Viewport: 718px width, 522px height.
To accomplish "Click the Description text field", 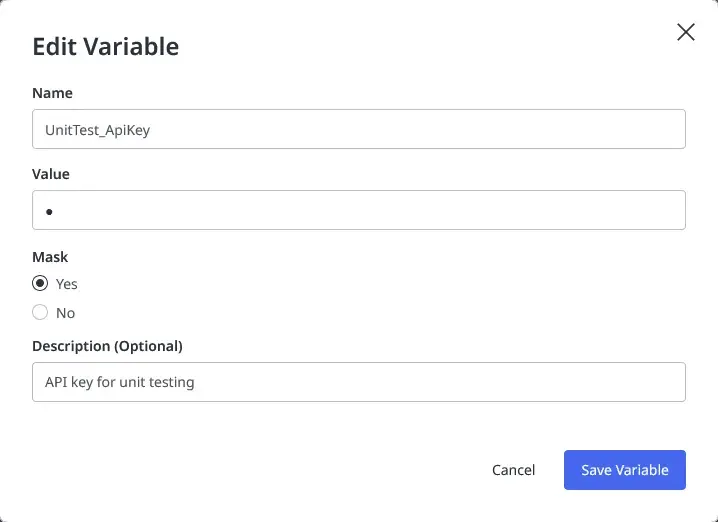I will coord(358,382).
